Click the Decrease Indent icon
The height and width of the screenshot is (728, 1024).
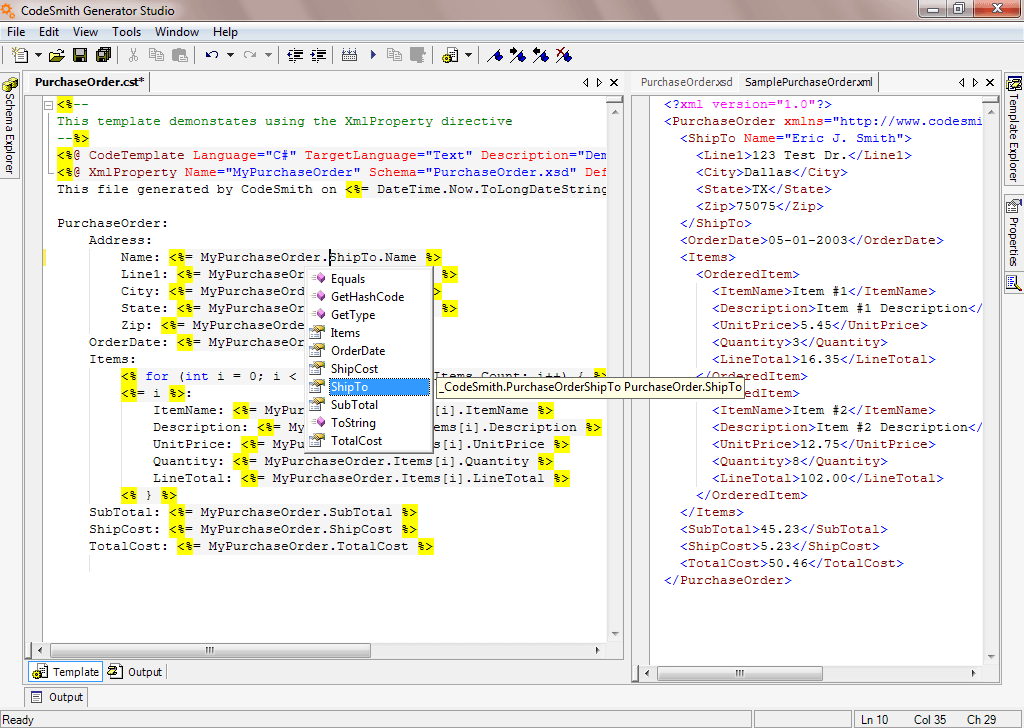pos(295,55)
